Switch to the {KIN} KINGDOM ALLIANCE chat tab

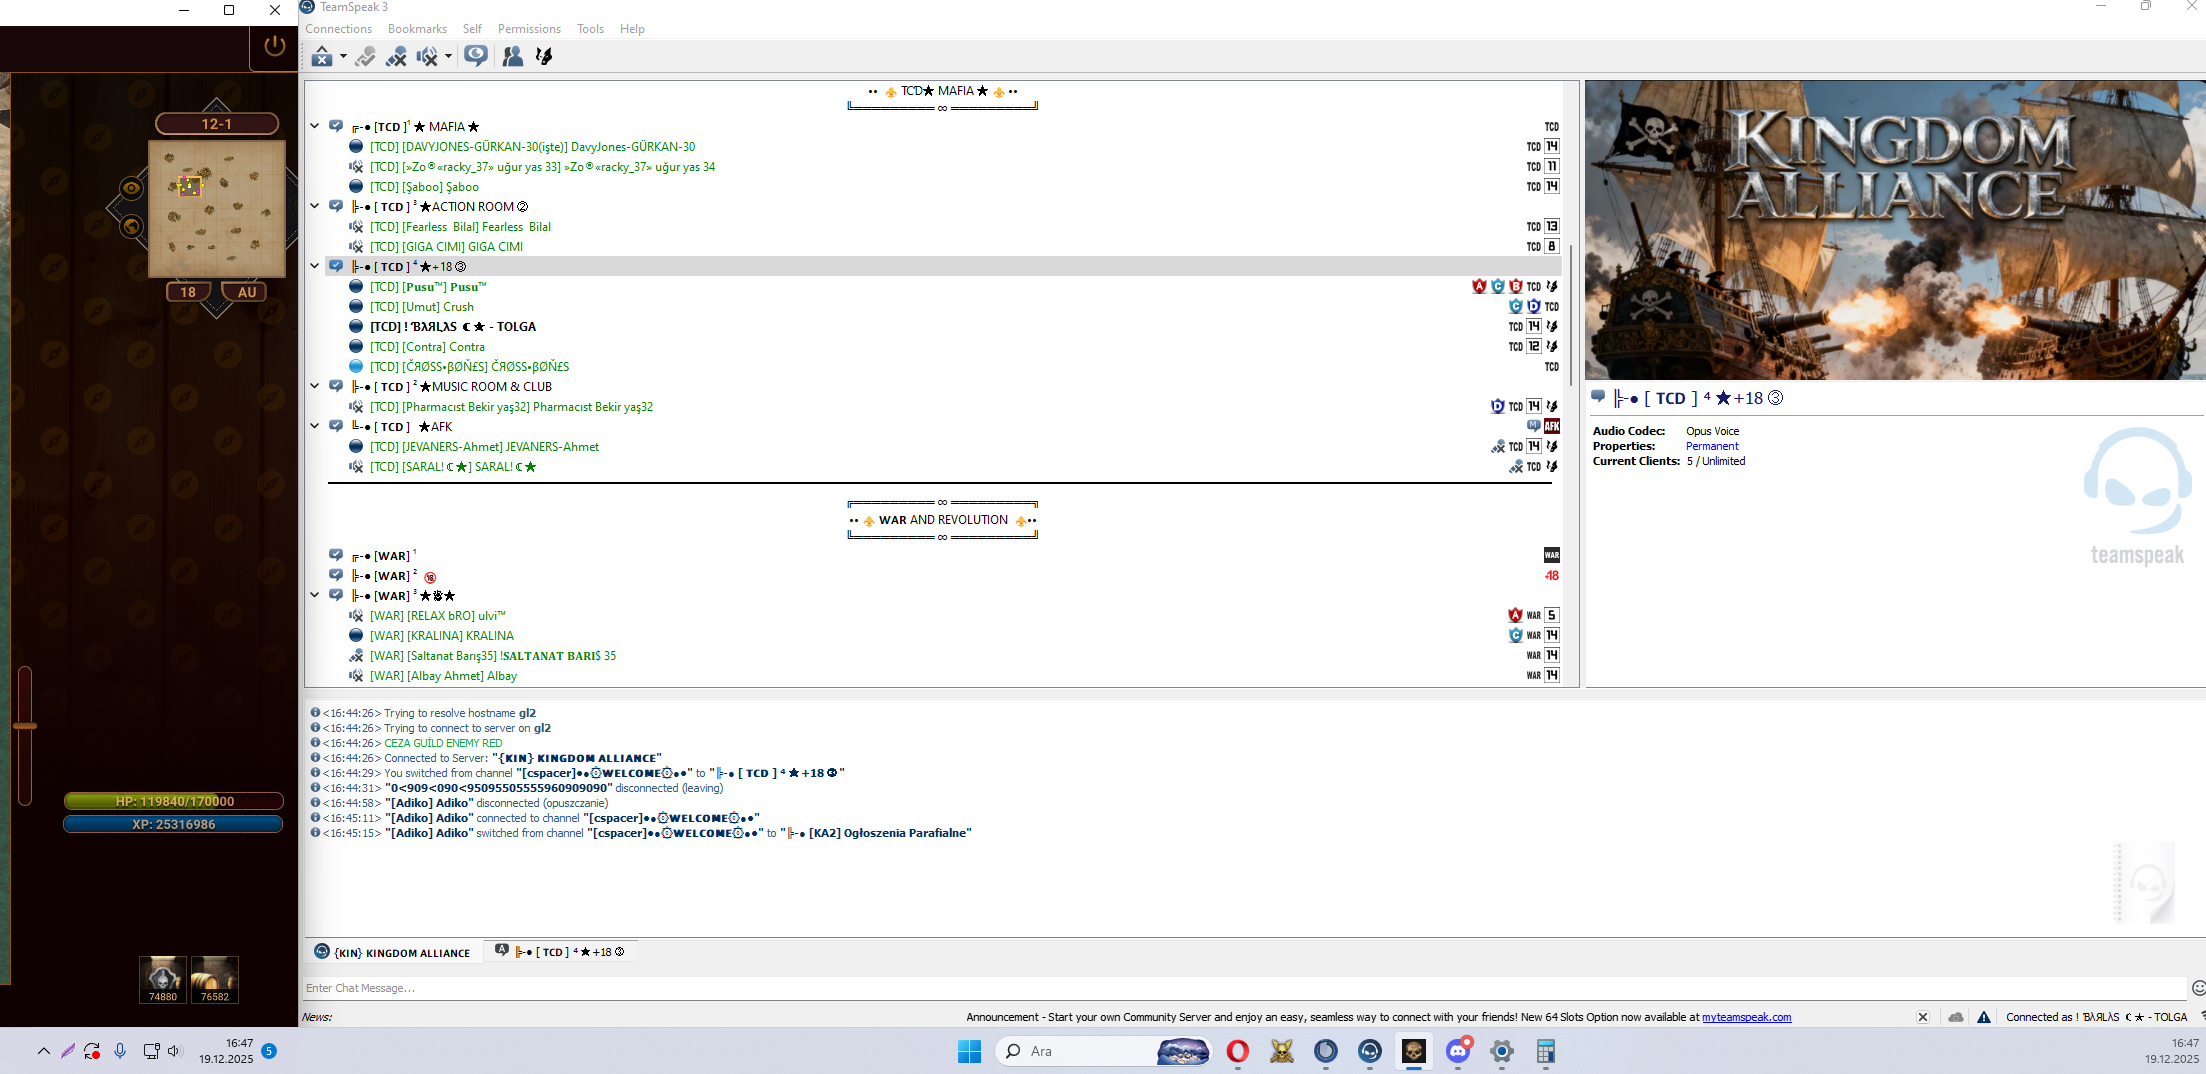pyautogui.click(x=393, y=952)
